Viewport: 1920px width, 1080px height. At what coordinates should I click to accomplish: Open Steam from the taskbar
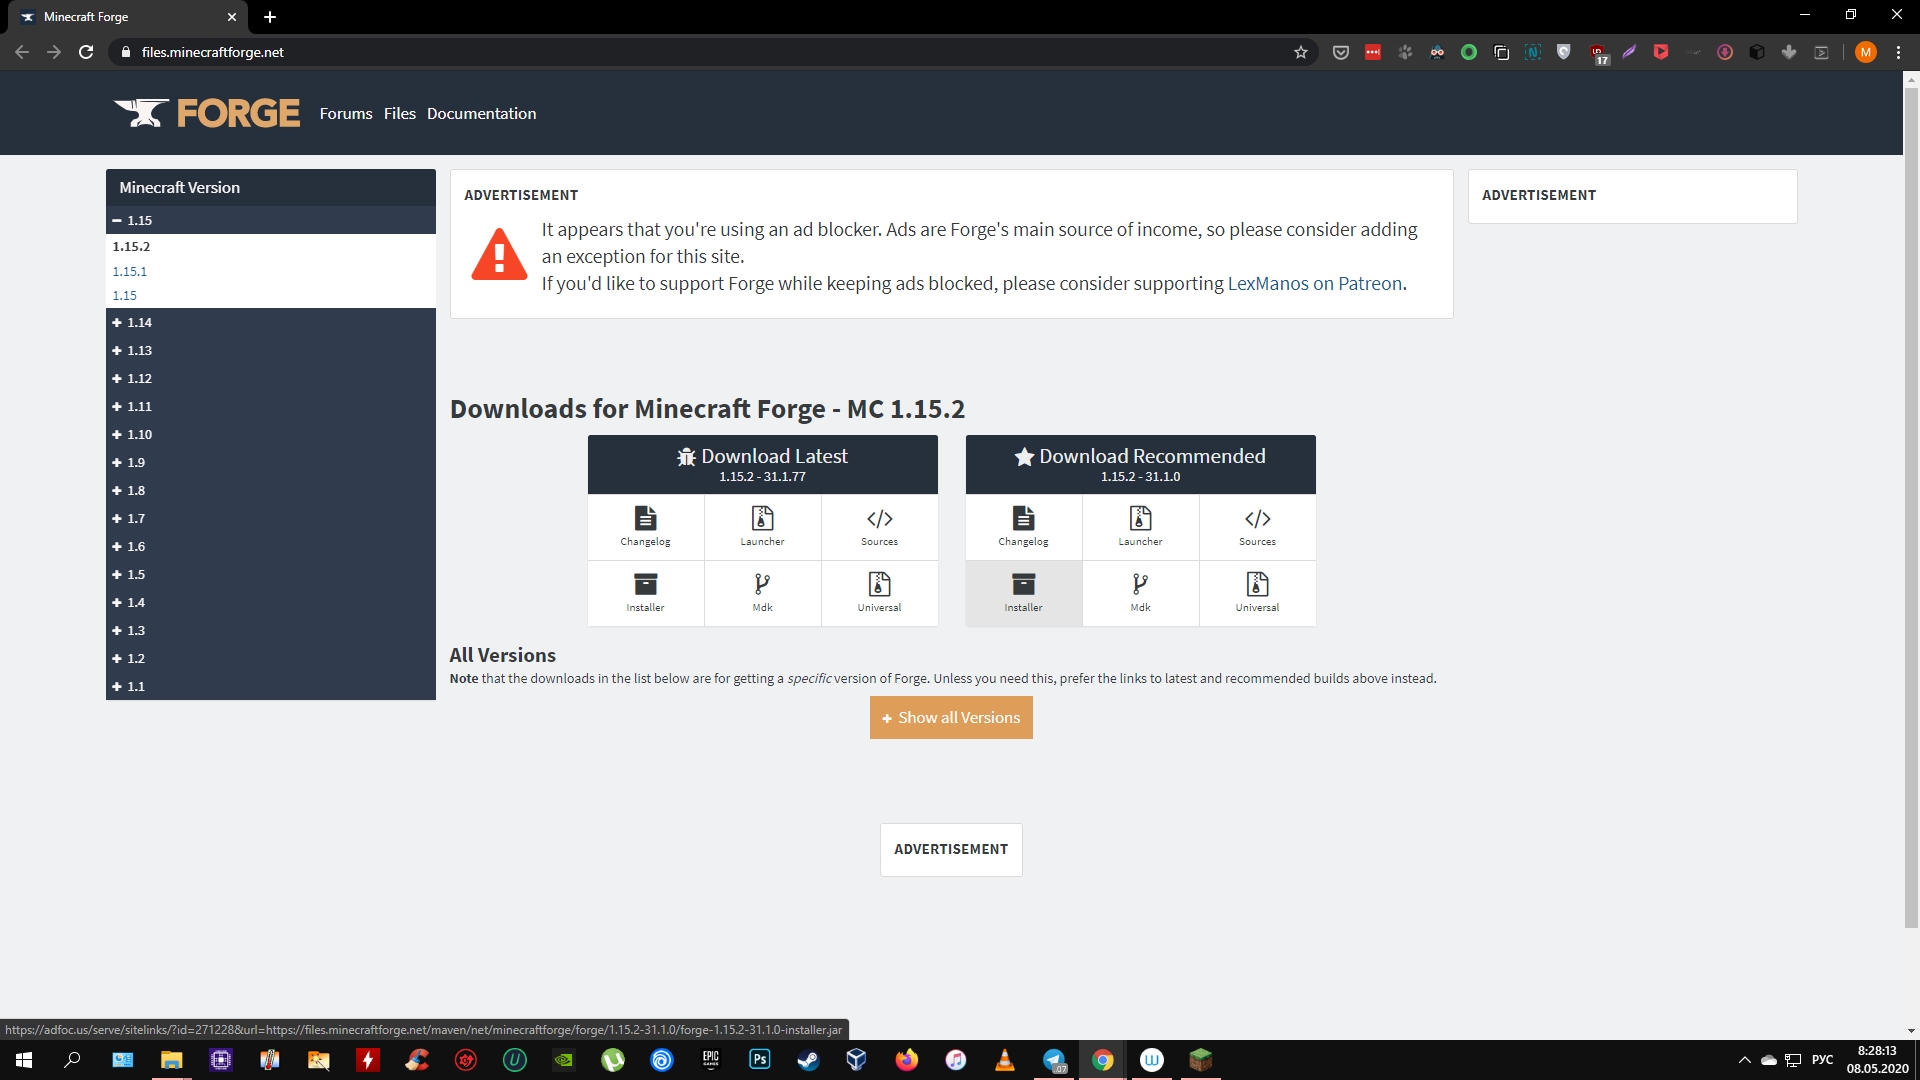tap(808, 1060)
